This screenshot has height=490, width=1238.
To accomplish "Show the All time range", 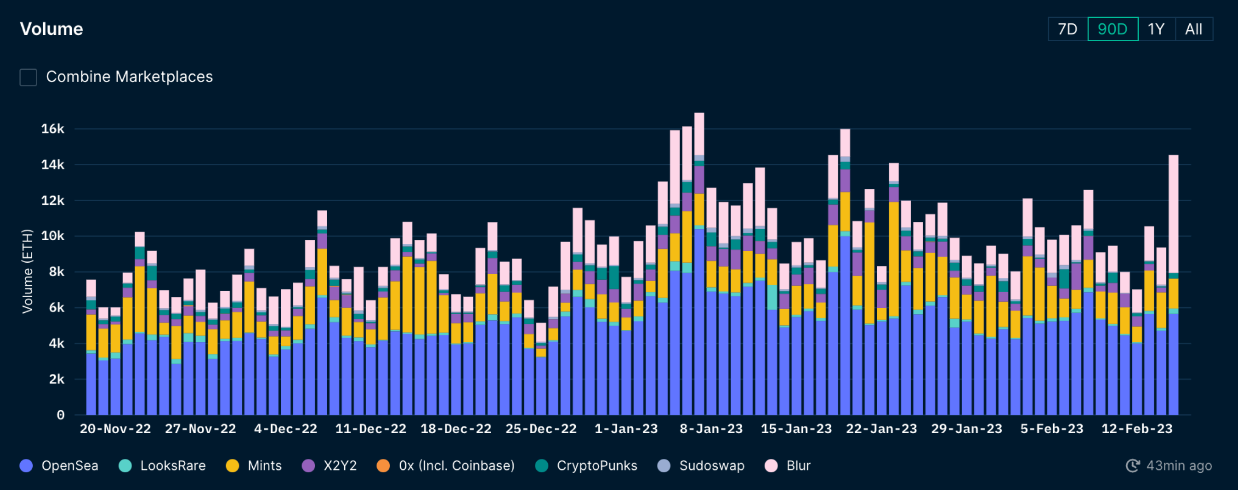I will click(x=1193, y=29).
